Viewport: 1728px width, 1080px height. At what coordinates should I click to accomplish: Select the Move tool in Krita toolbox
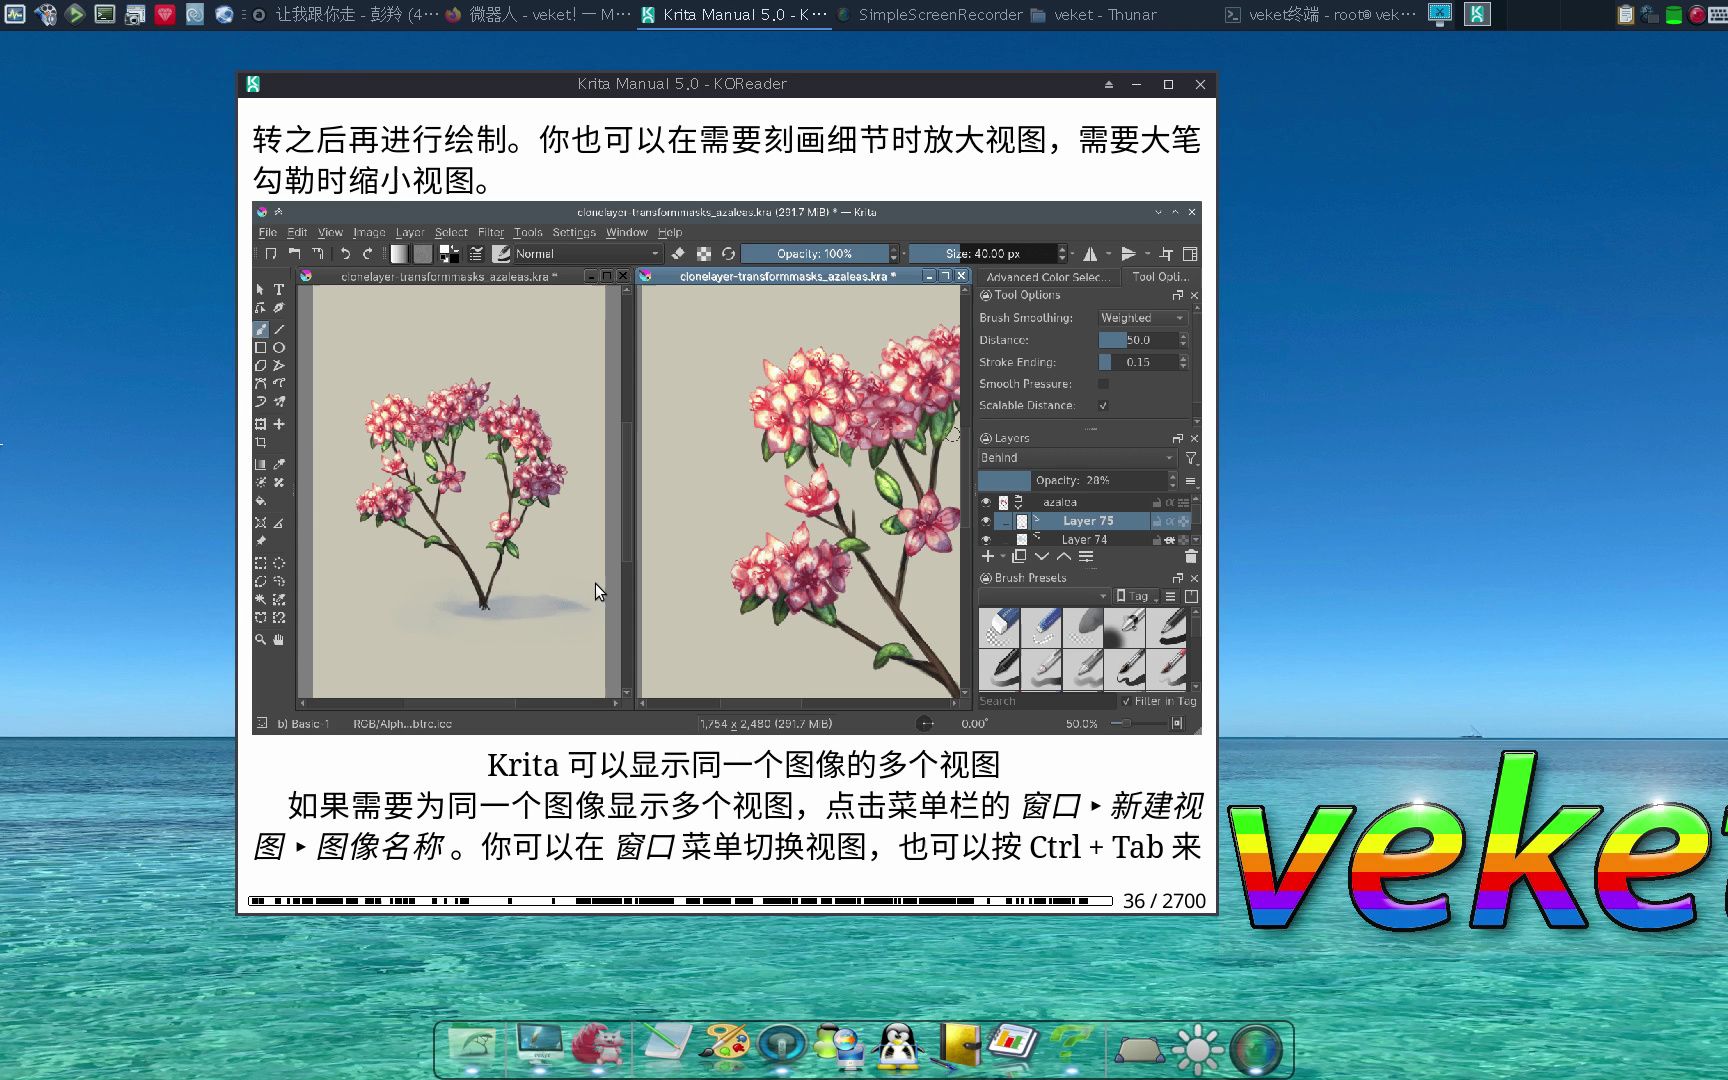tap(279, 424)
